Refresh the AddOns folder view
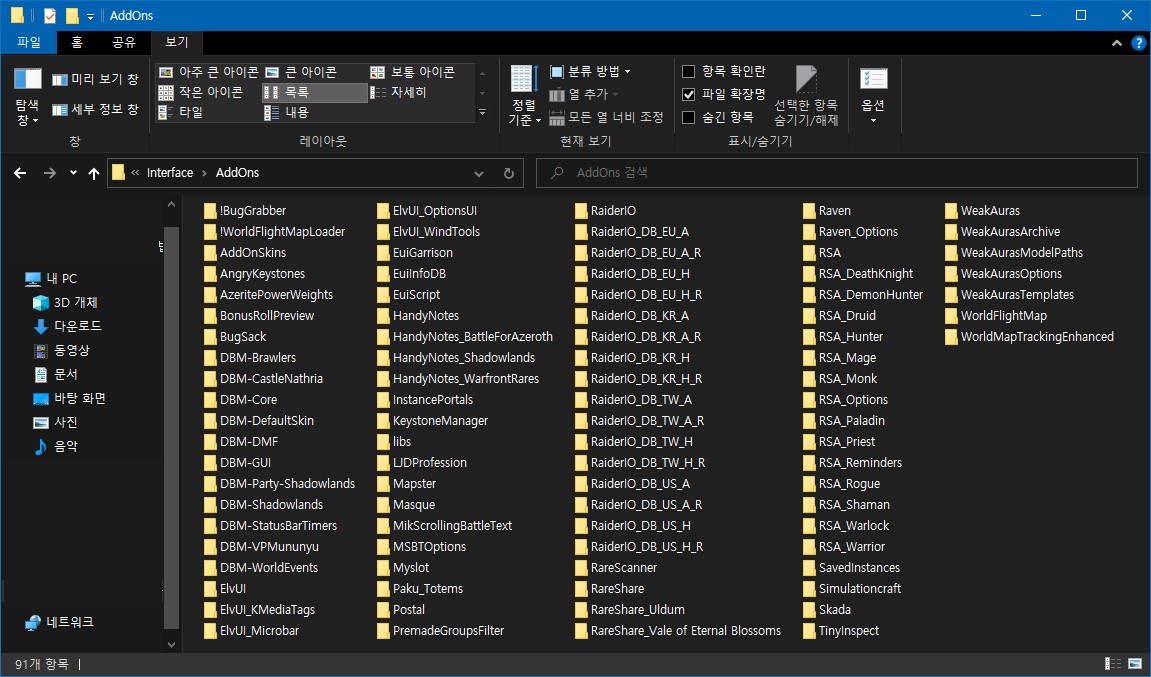This screenshot has height=677, width=1151. click(509, 173)
